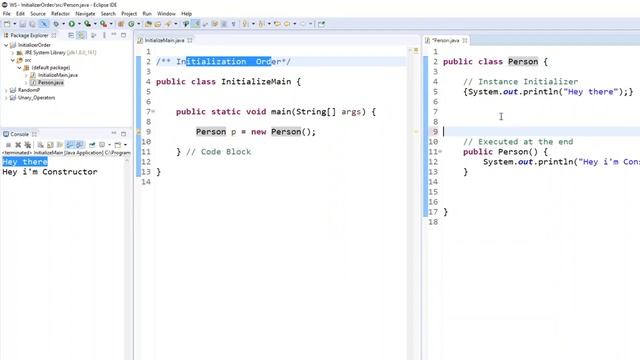Screen dimensions: 640x360
Task: Toggle Link with Editor in Package Explorer
Action: point(81,35)
